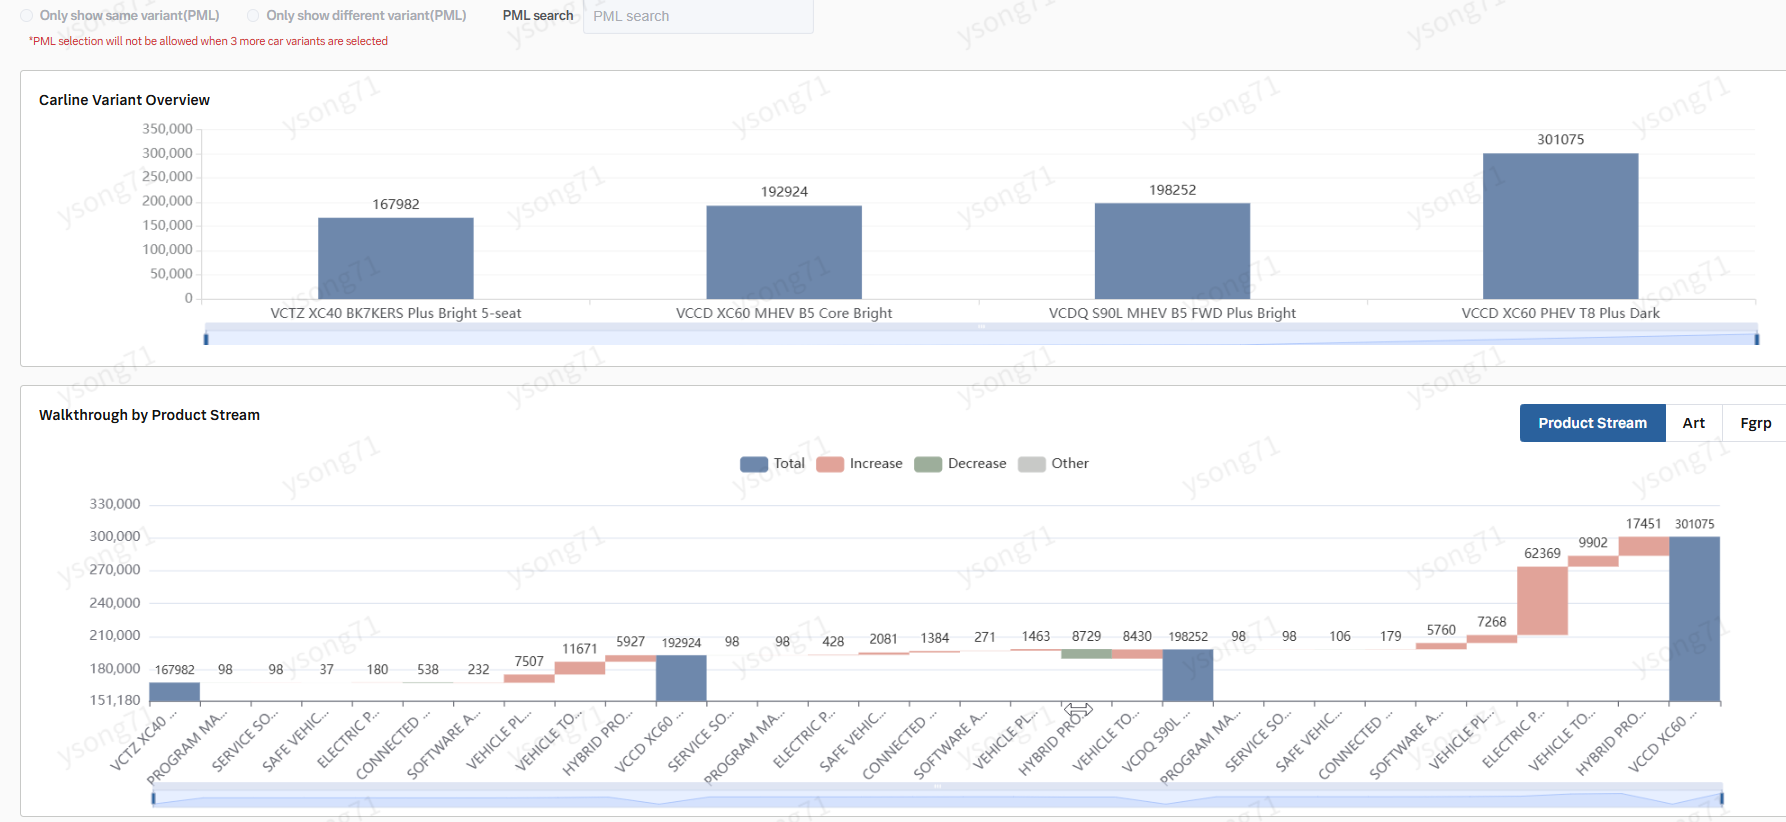Click the 'VCCD XC60 MHEV B5 Core Bright' axis label
This screenshot has width=1786, height=822.
[784, 313]
